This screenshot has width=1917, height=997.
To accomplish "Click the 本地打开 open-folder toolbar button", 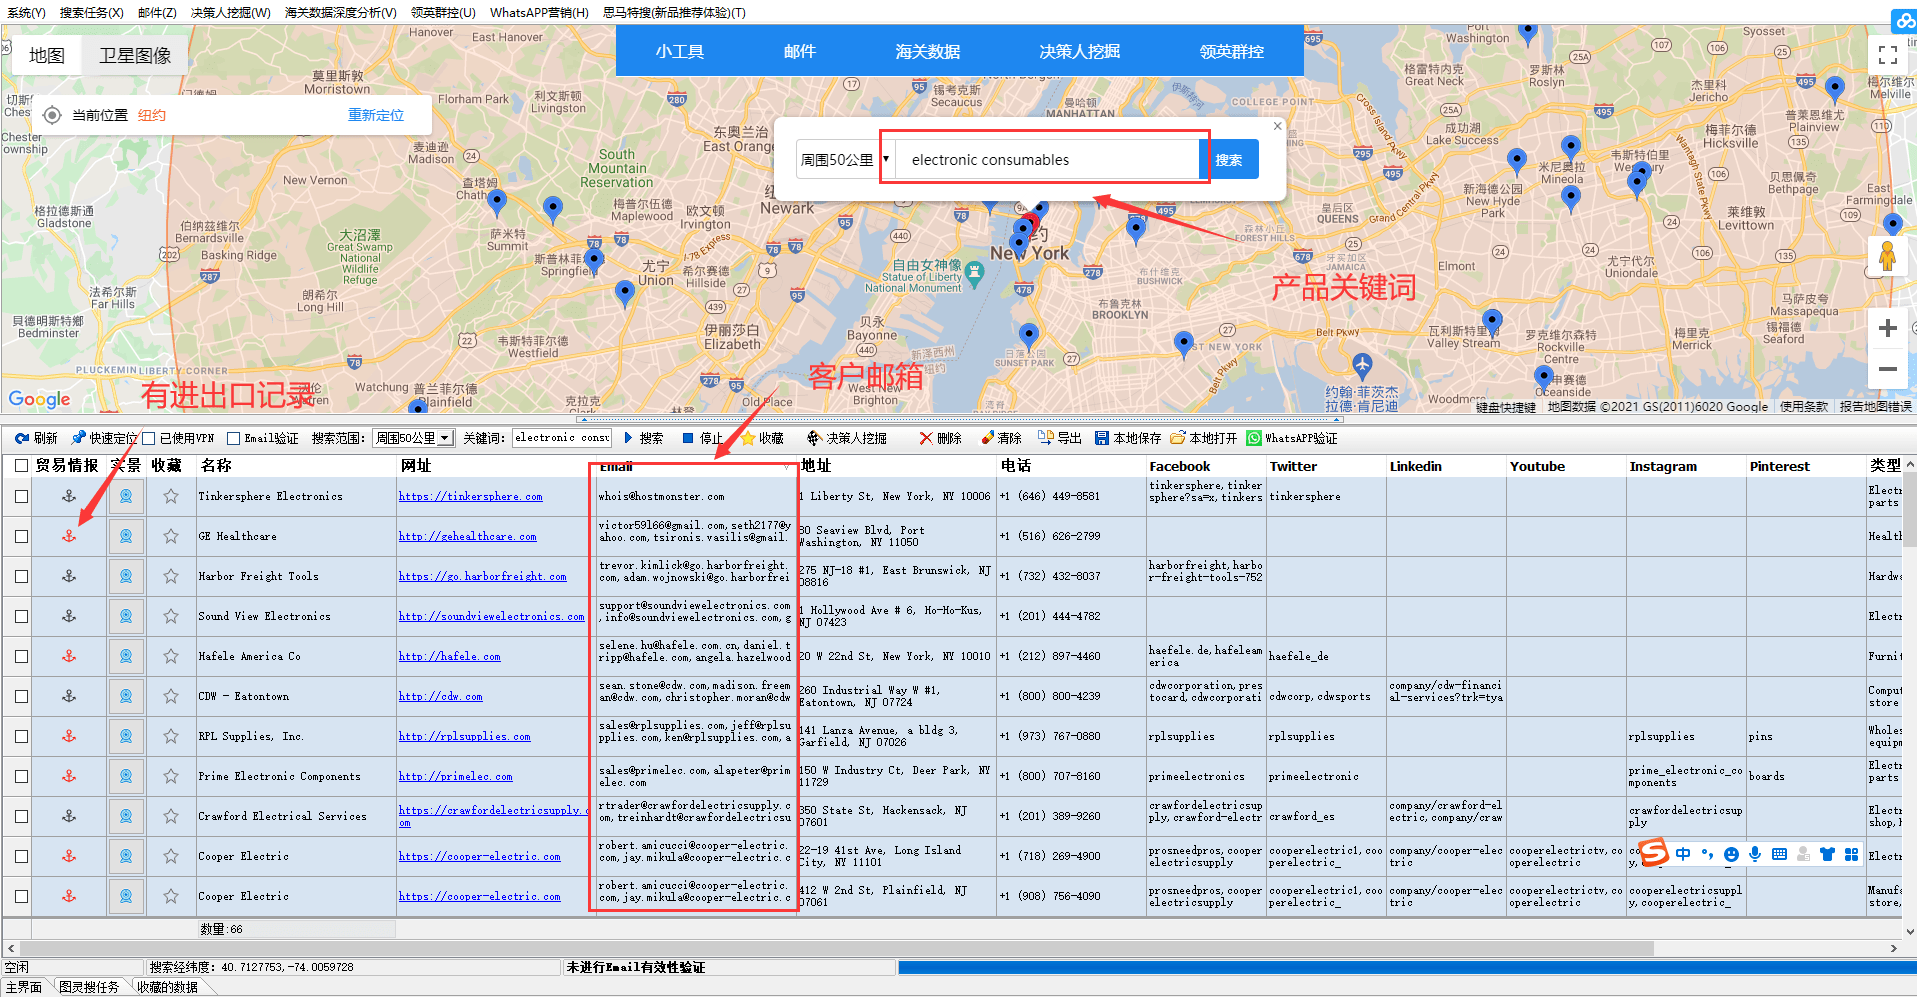I will (1203, 438).
